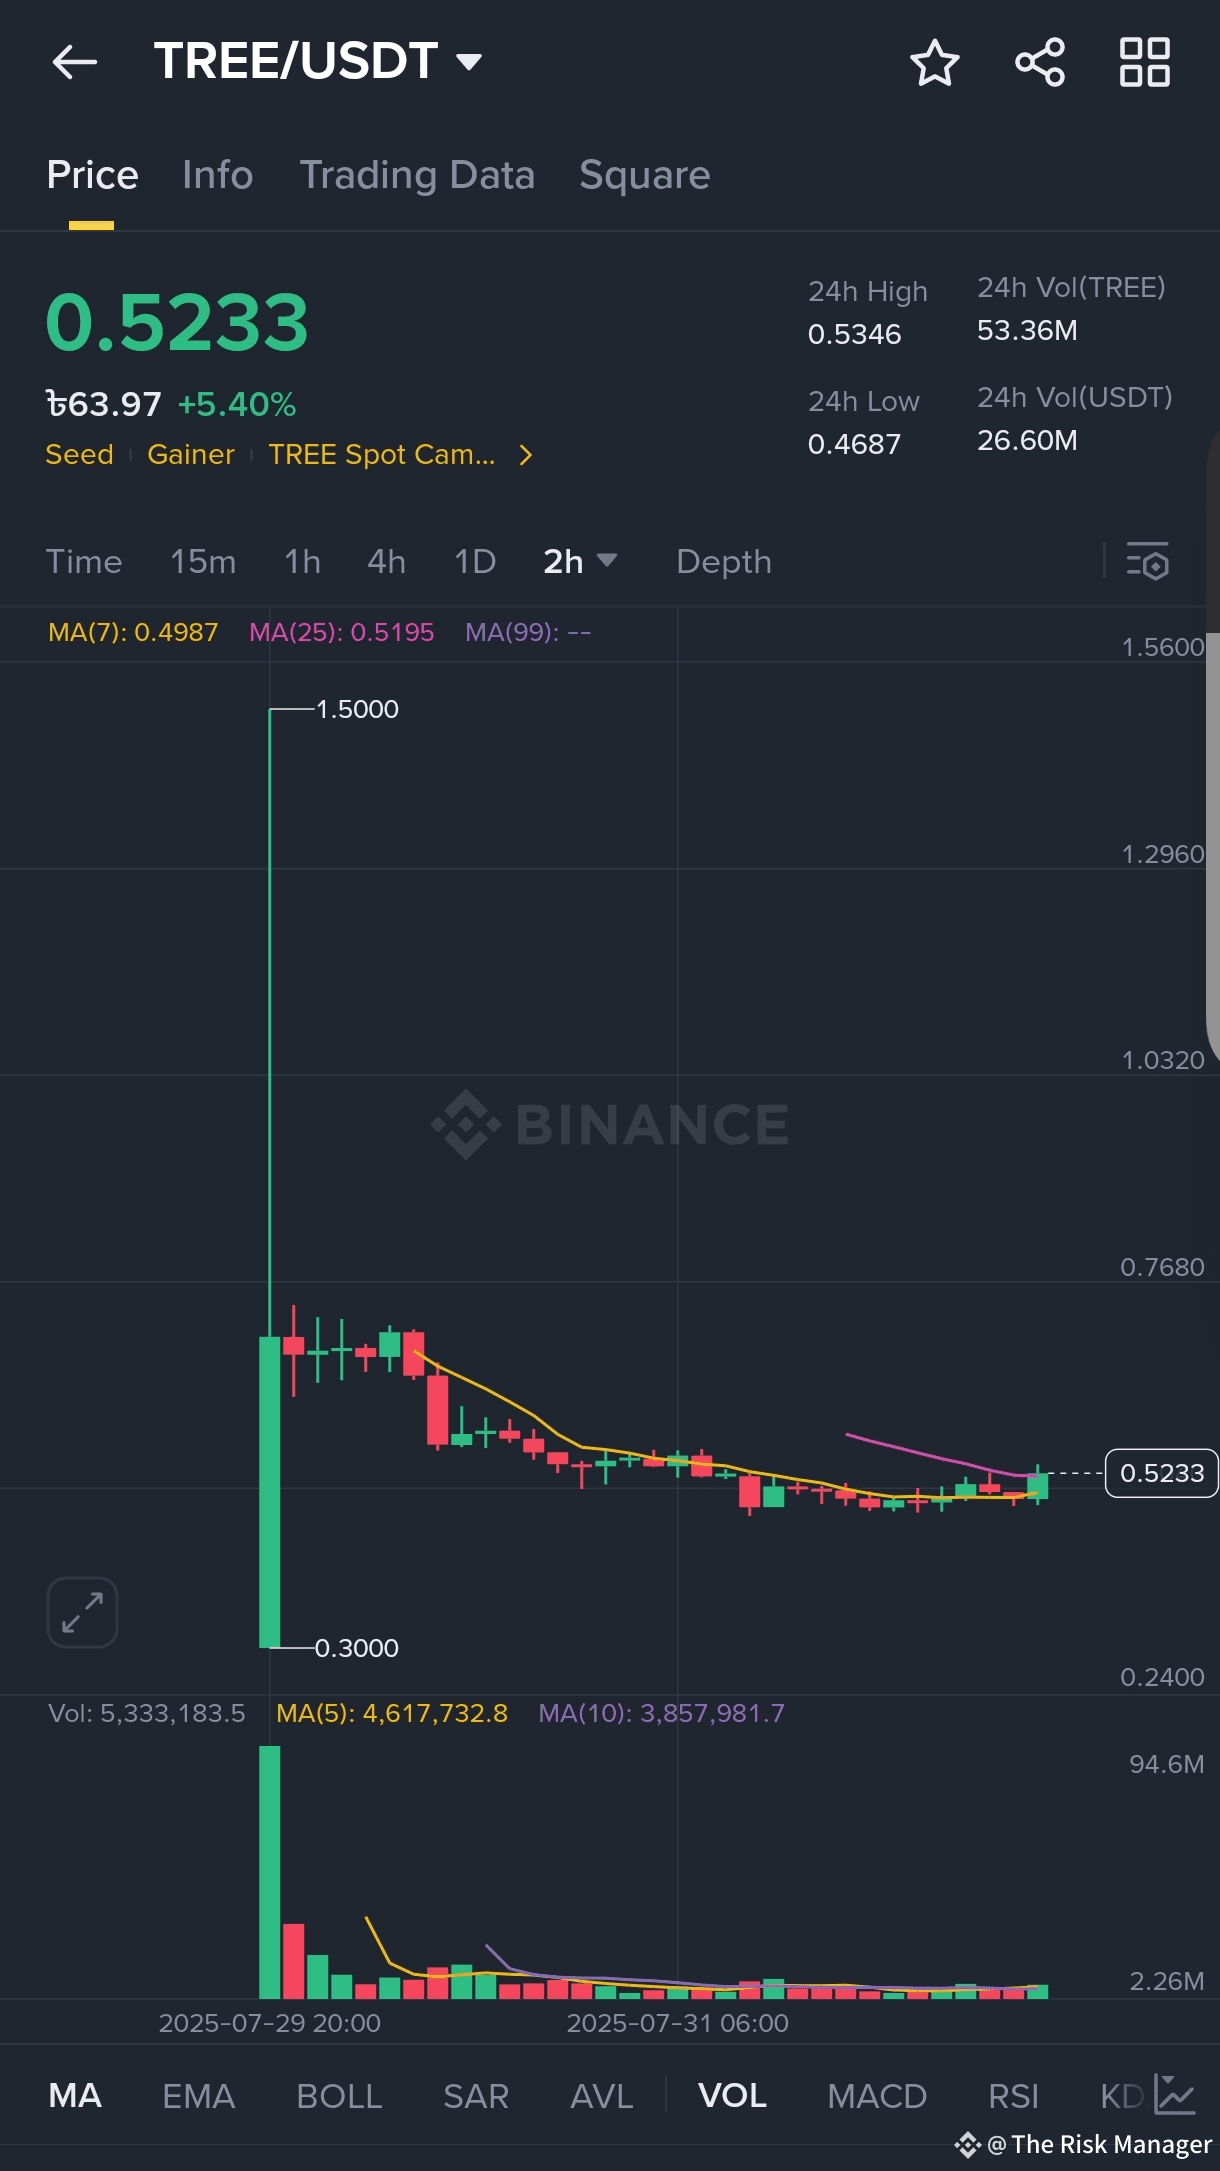Select the 15m timeframe
This screenshot has width=1220, height=2171.
[x=203, y=561]
